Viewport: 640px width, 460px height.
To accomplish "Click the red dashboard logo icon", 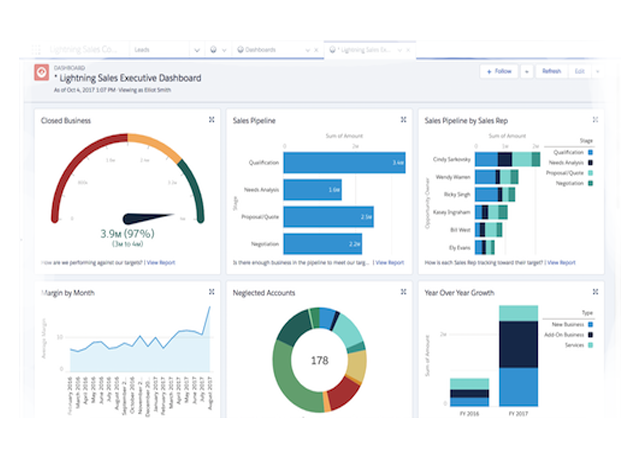I will [42, 73].
